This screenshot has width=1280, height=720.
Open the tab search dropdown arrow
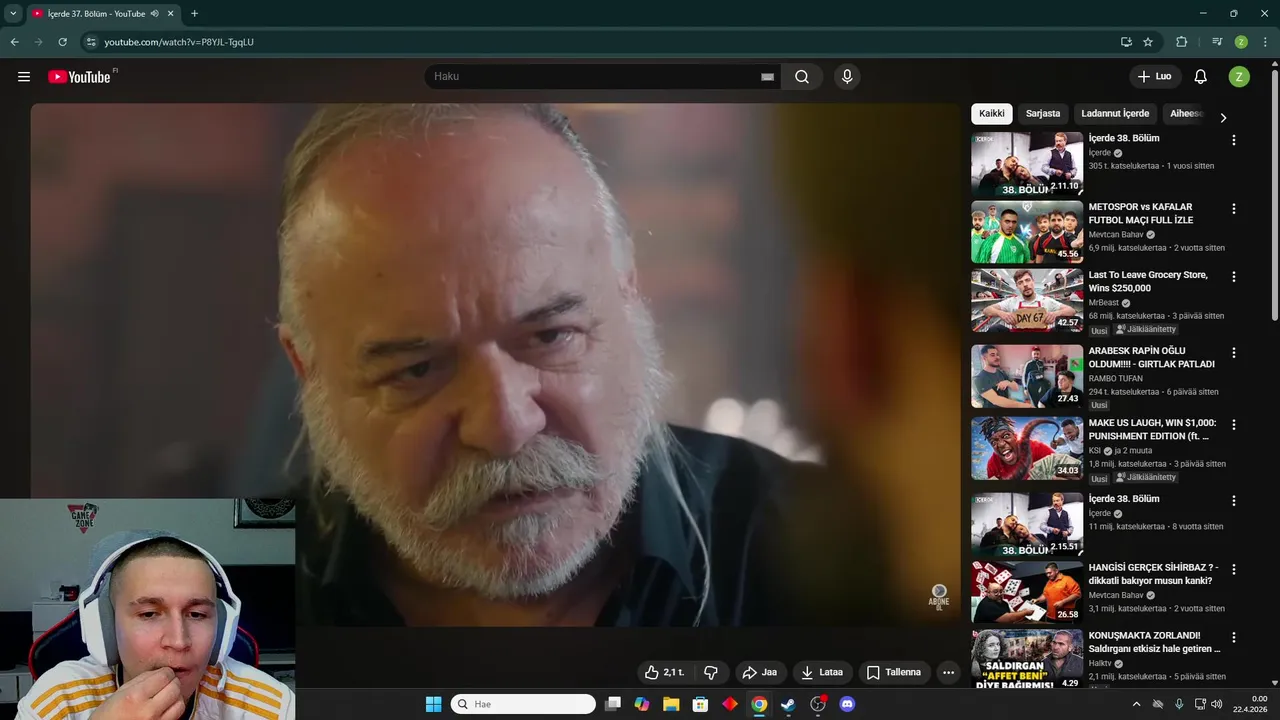[13, 13]
